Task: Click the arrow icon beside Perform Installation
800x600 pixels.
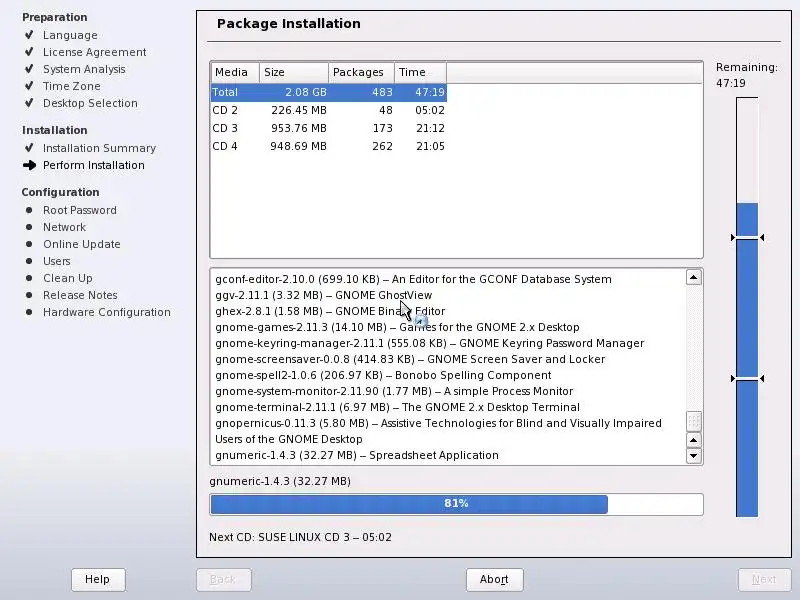Action: (30, 165)
